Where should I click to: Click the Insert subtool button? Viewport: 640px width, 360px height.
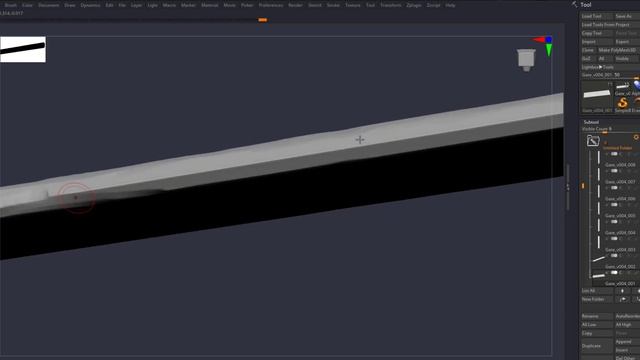pos(627,350)
